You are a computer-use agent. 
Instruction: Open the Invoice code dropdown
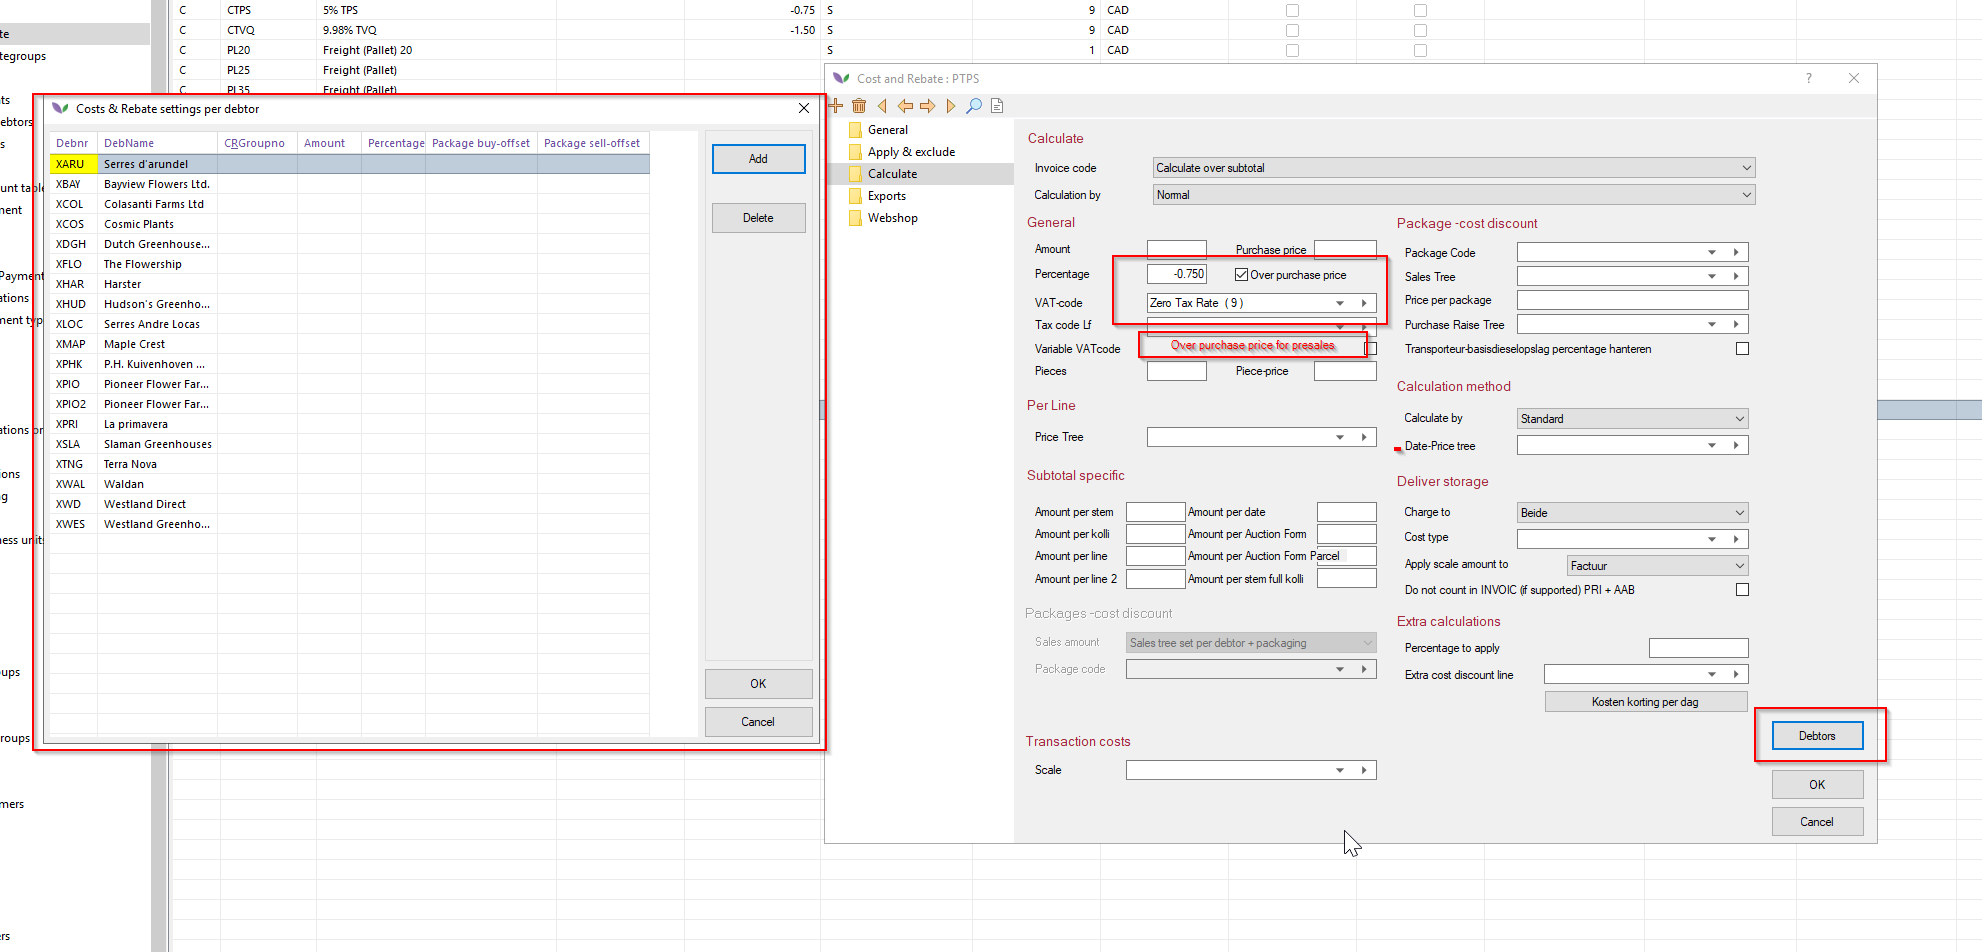click(x=1746, y=168)
